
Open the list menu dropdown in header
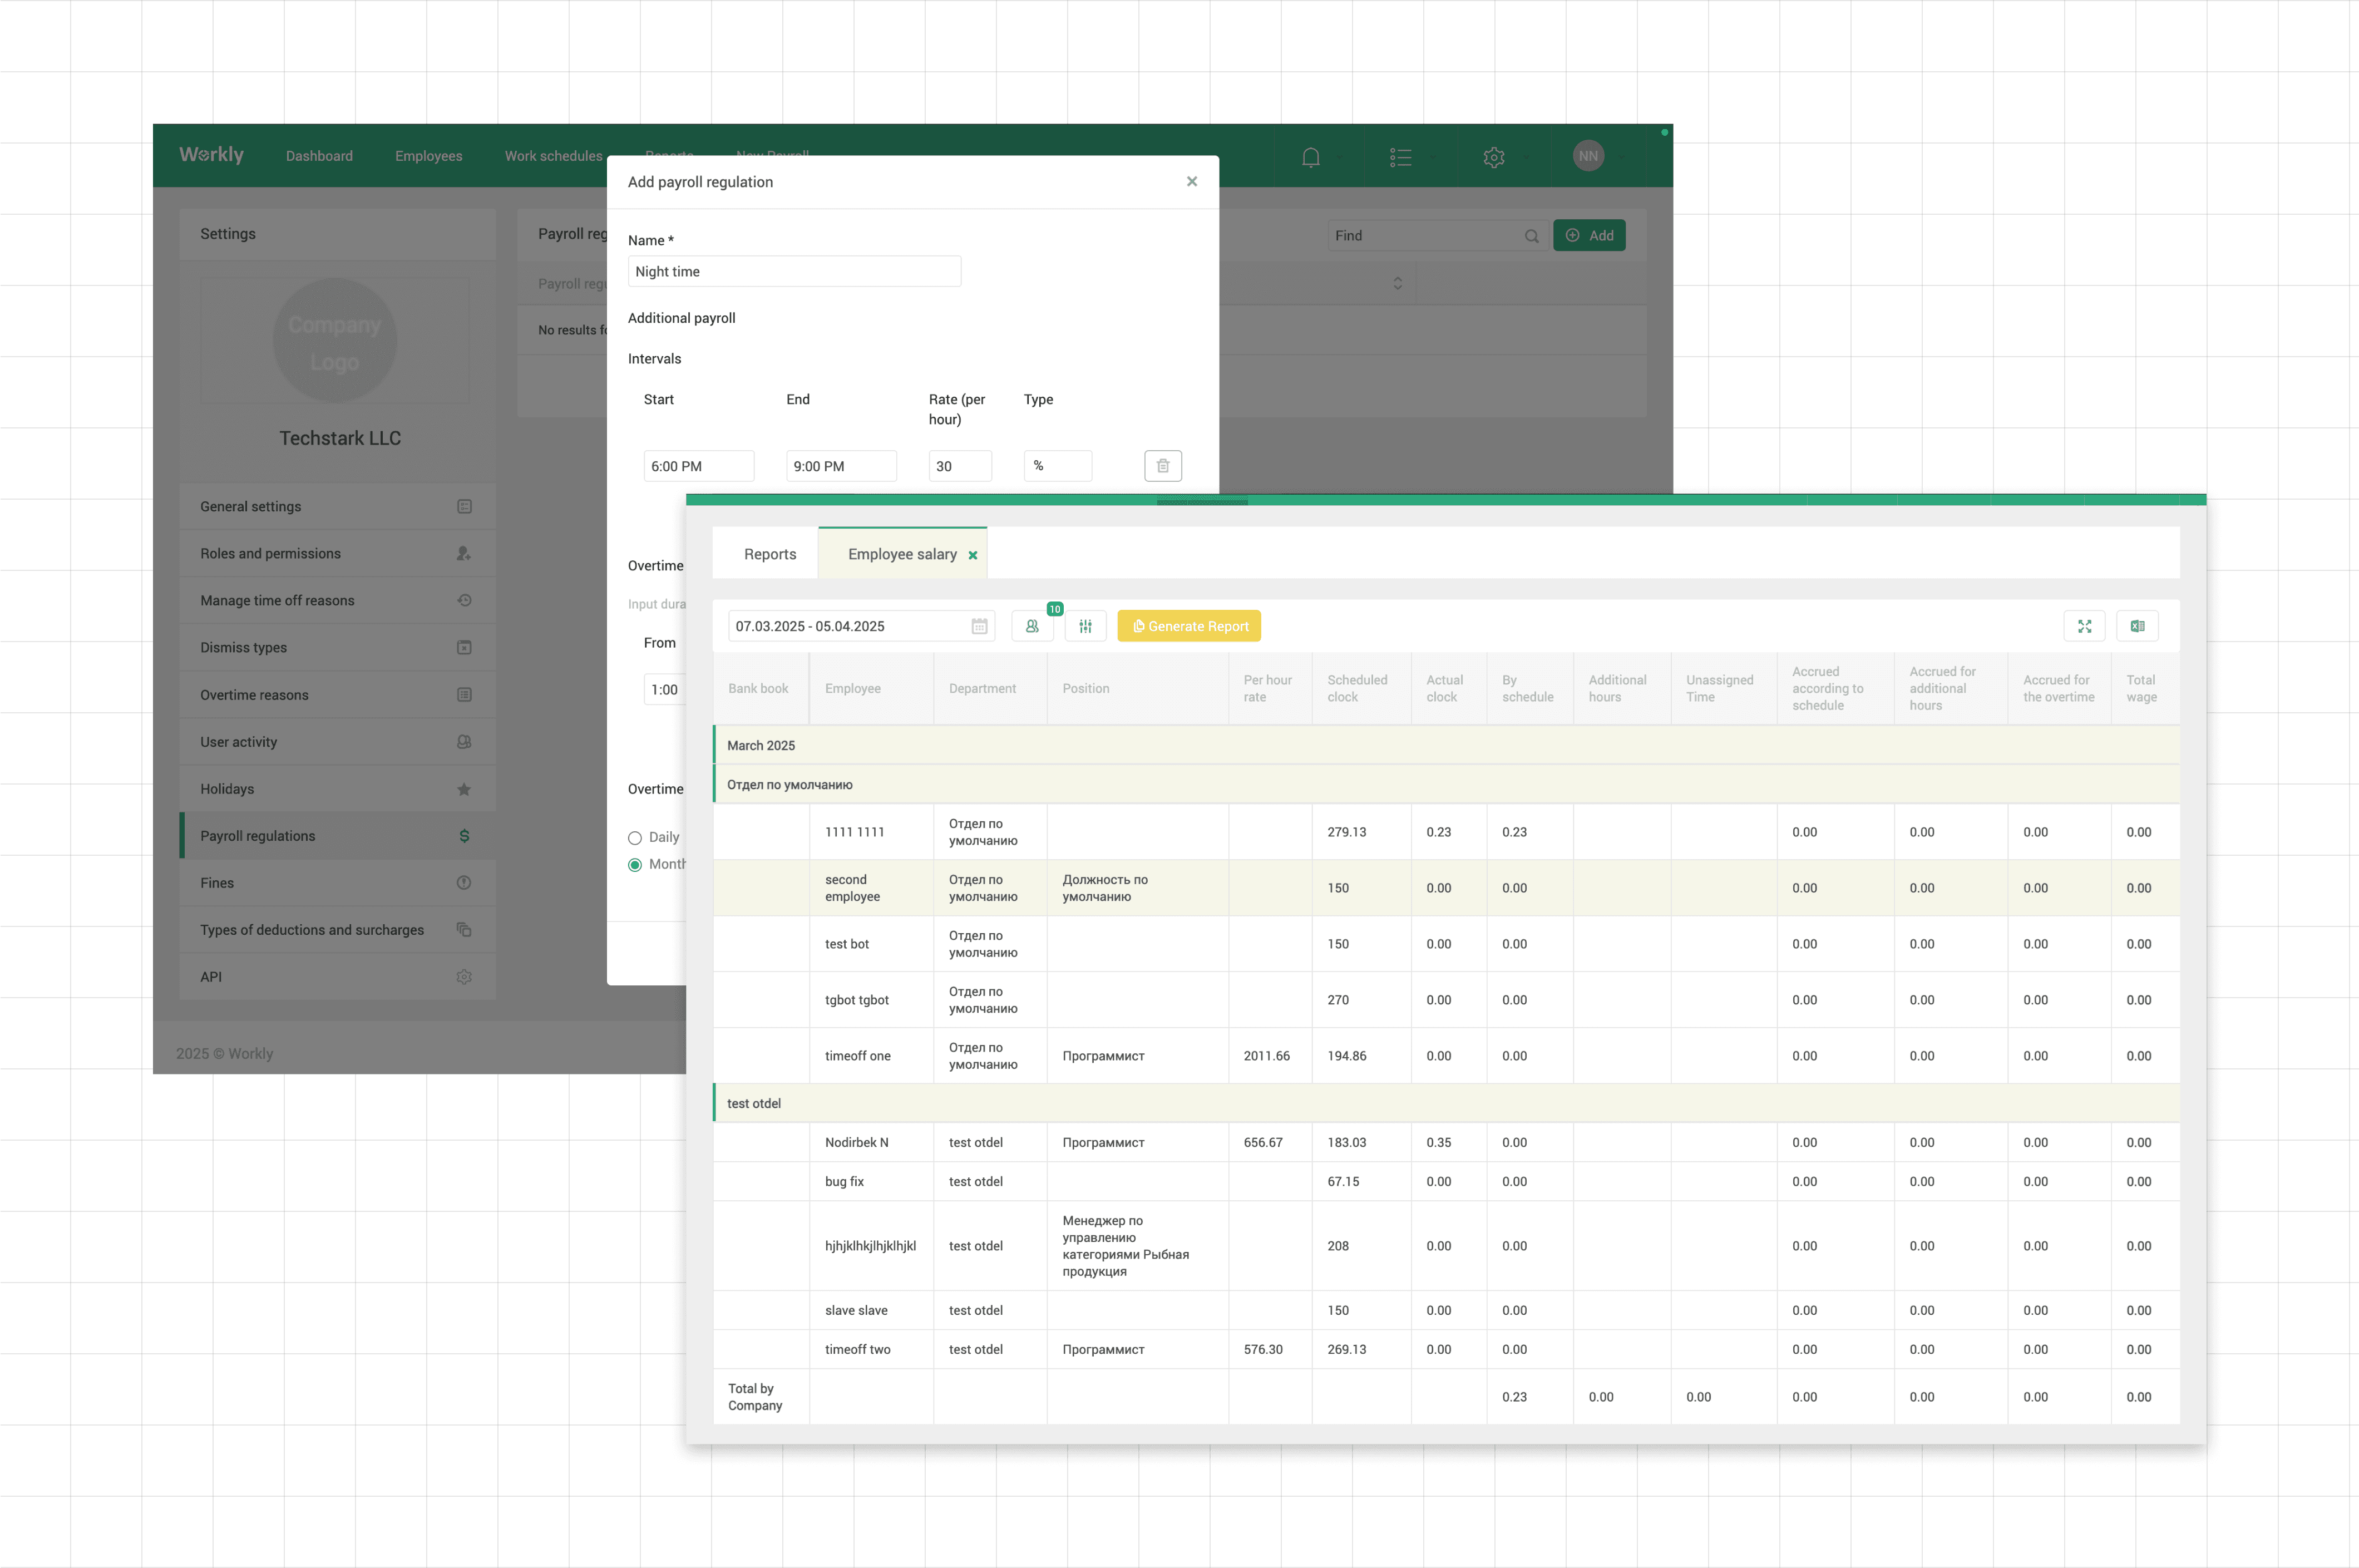pos(1400,157)
